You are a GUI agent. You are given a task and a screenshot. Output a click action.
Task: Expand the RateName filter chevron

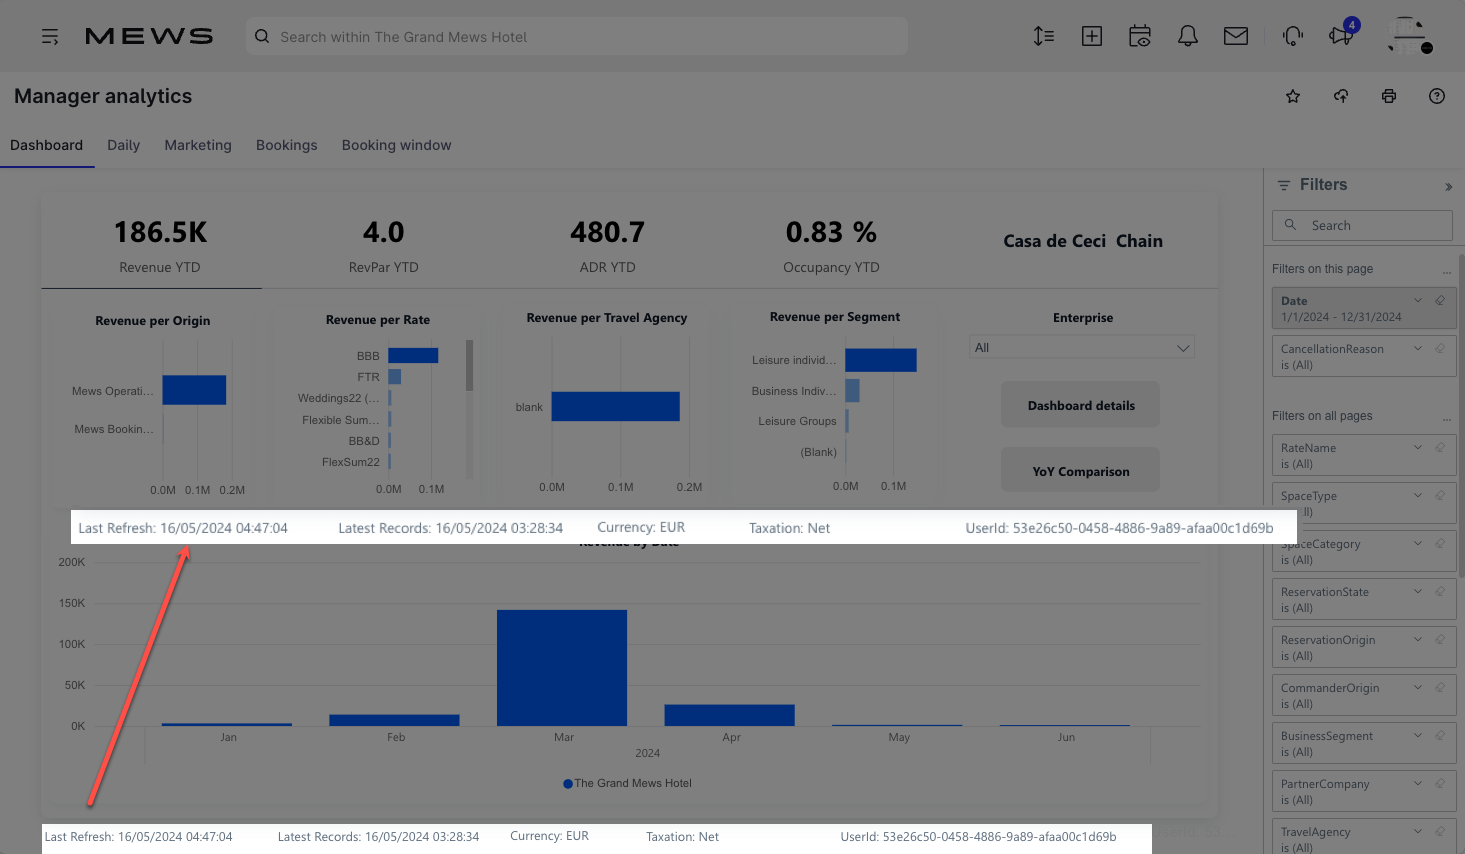tap(1418, 447)
